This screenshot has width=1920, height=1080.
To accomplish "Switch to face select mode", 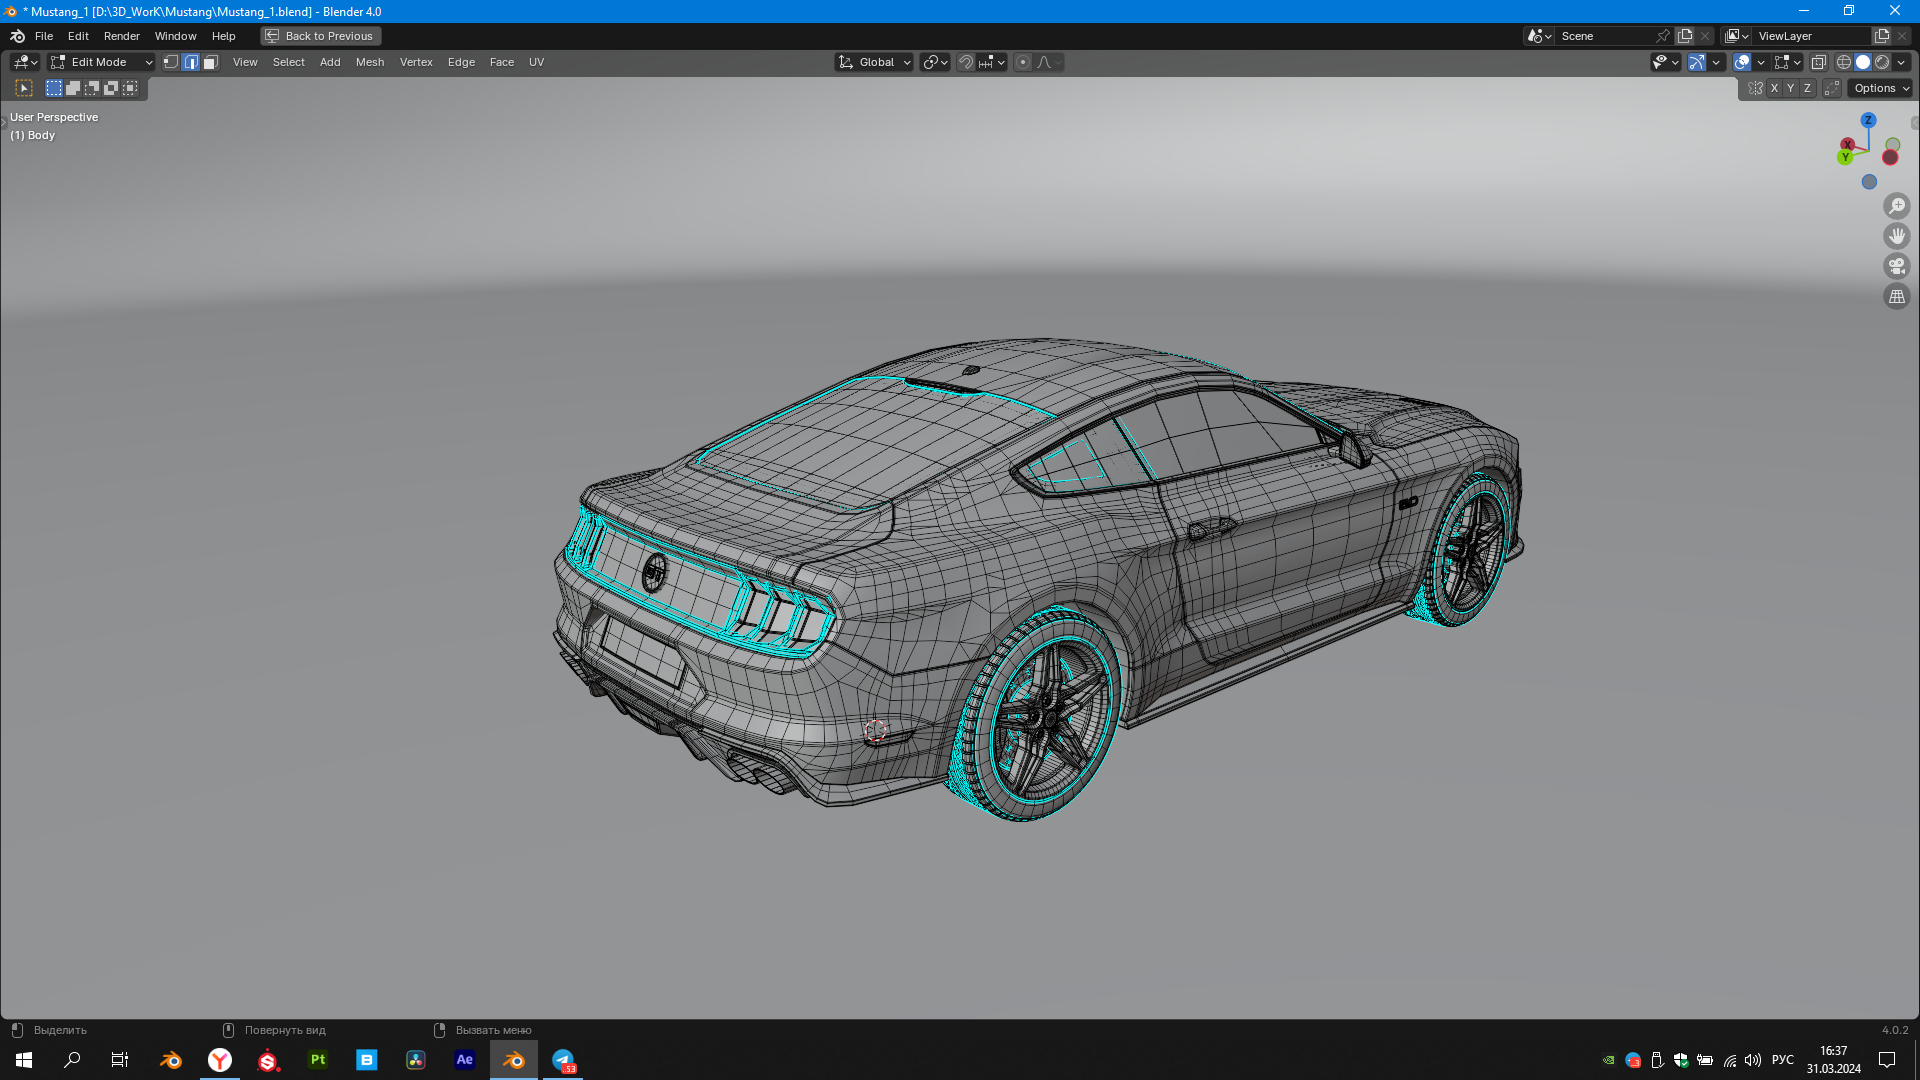I will (210, 62).
